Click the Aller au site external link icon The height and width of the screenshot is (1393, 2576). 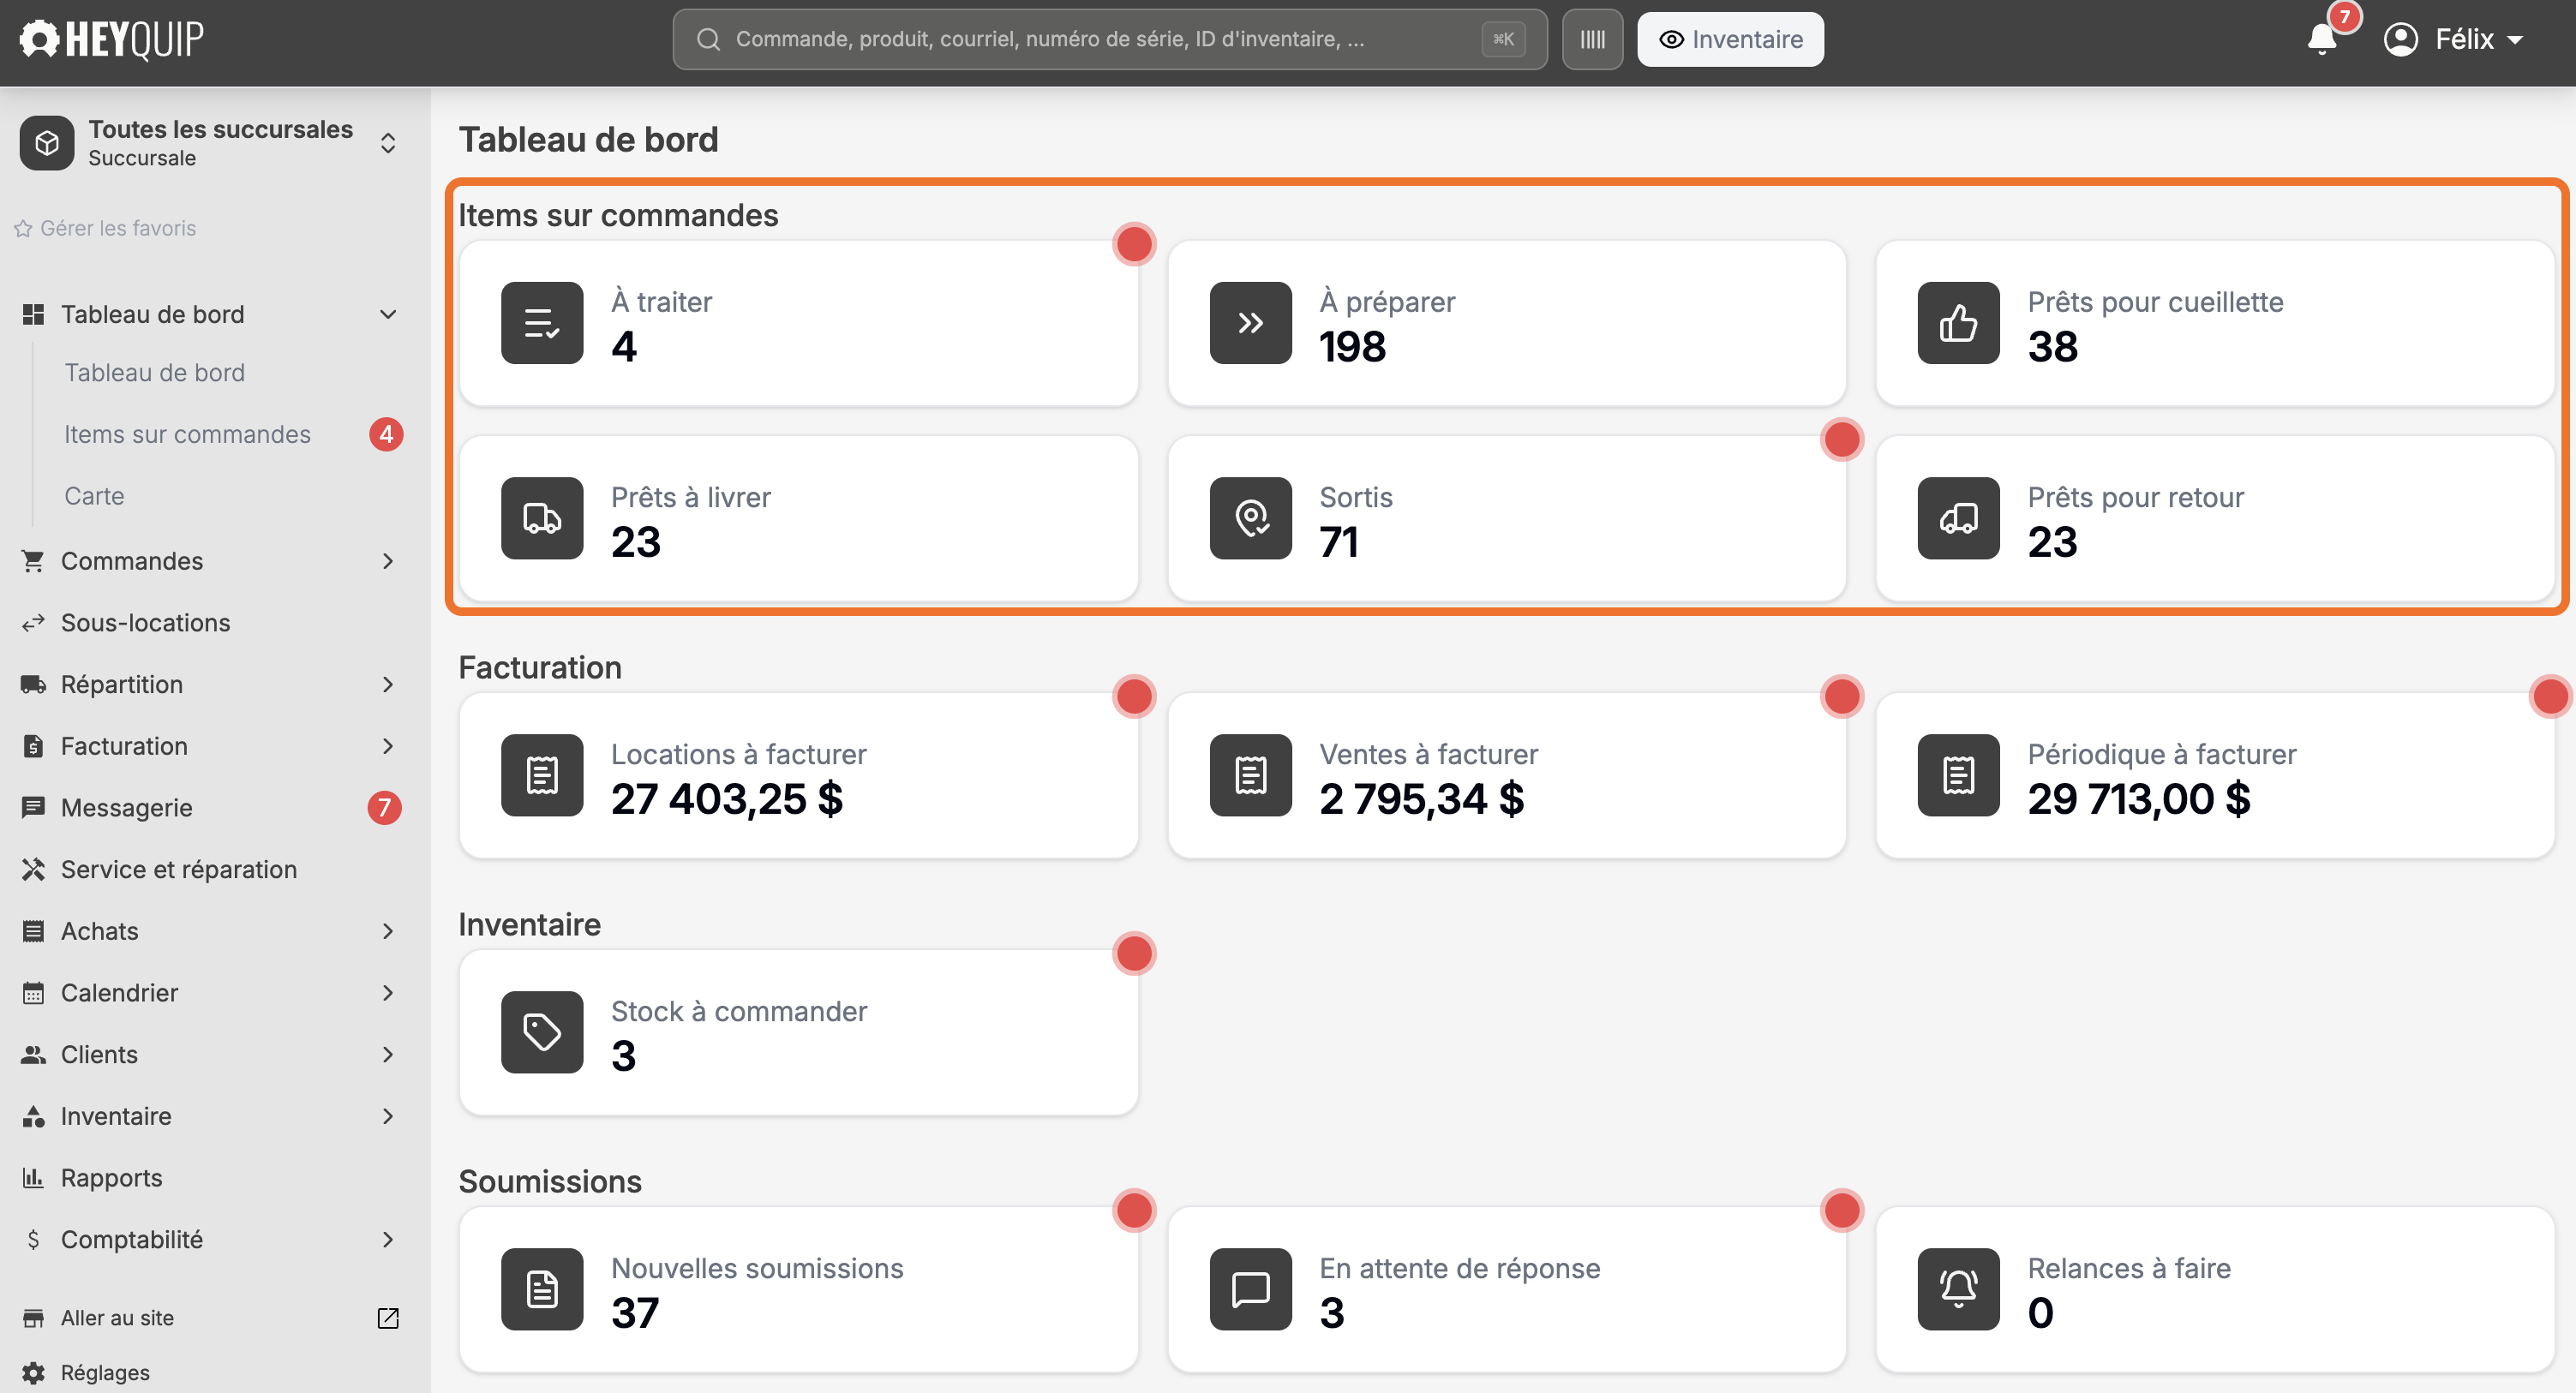(388, 1318)
